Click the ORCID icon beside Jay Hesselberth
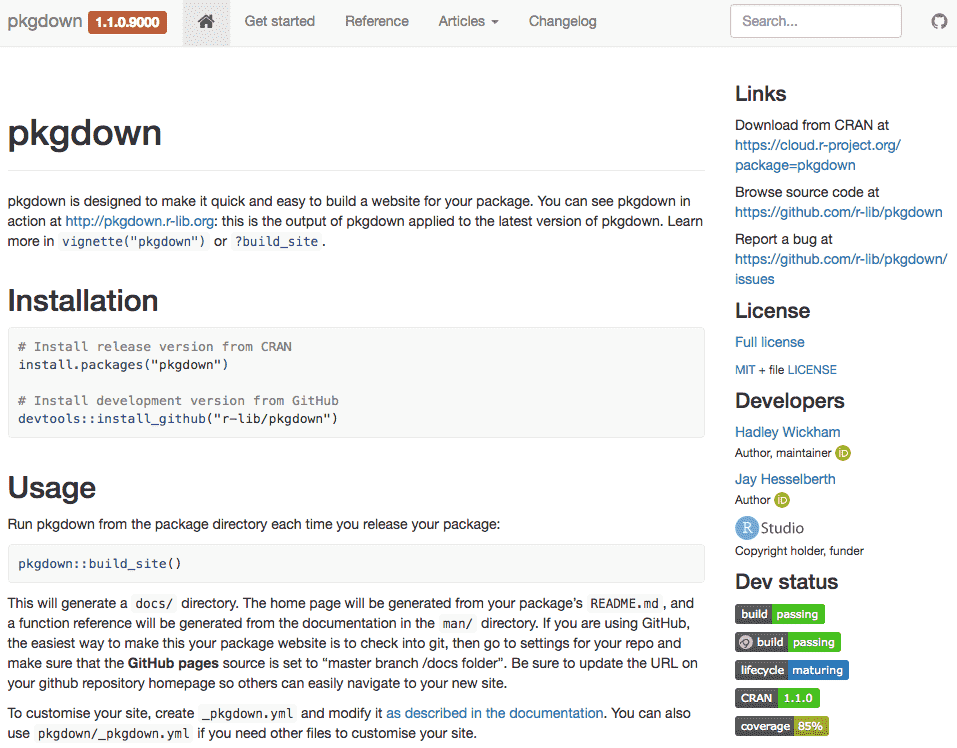This screenshot has width=957, height=748. 782,500
